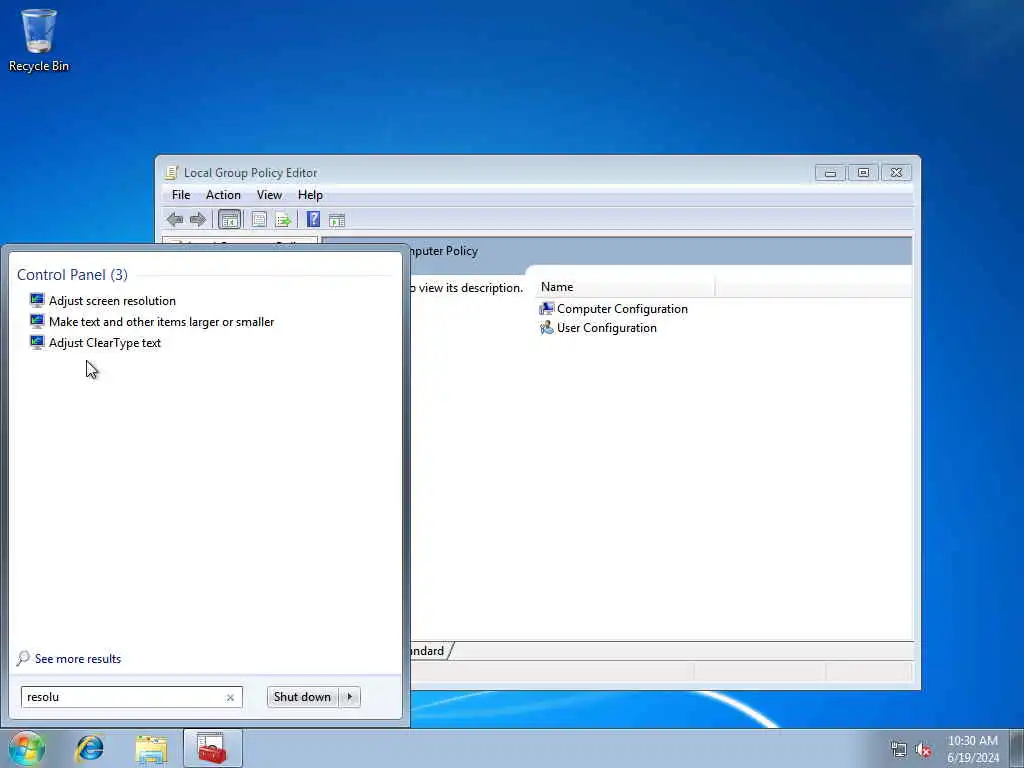Maximize the Local Group Policy Editor window

tap(863, 172)
